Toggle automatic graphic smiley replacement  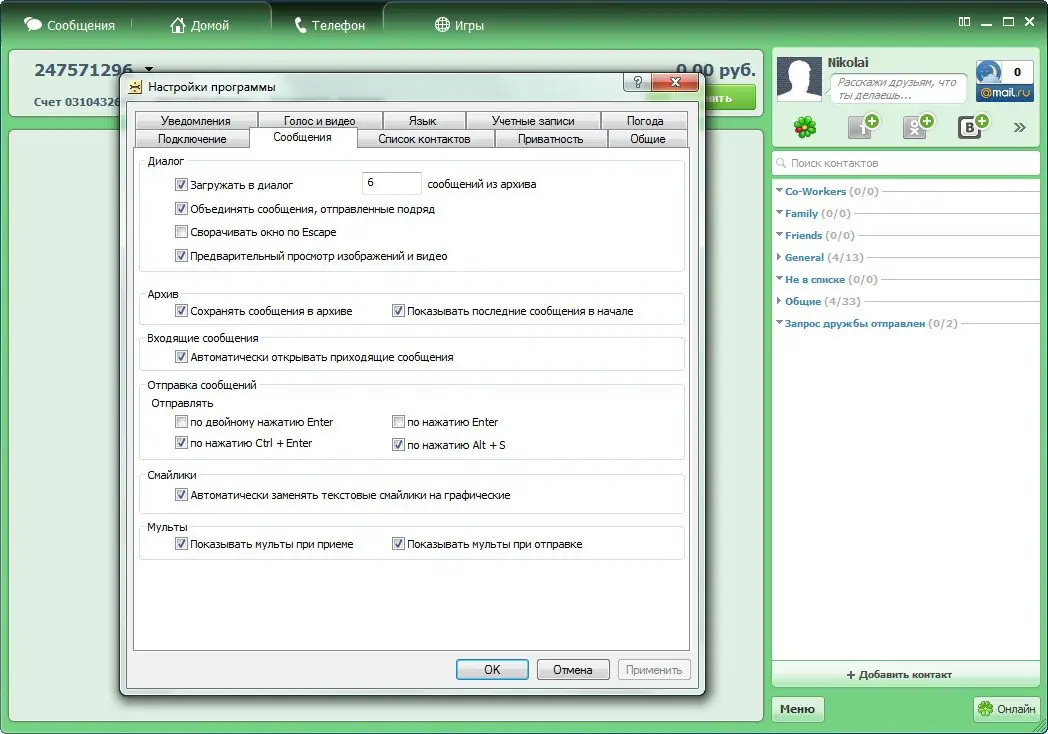click(181, 495)
